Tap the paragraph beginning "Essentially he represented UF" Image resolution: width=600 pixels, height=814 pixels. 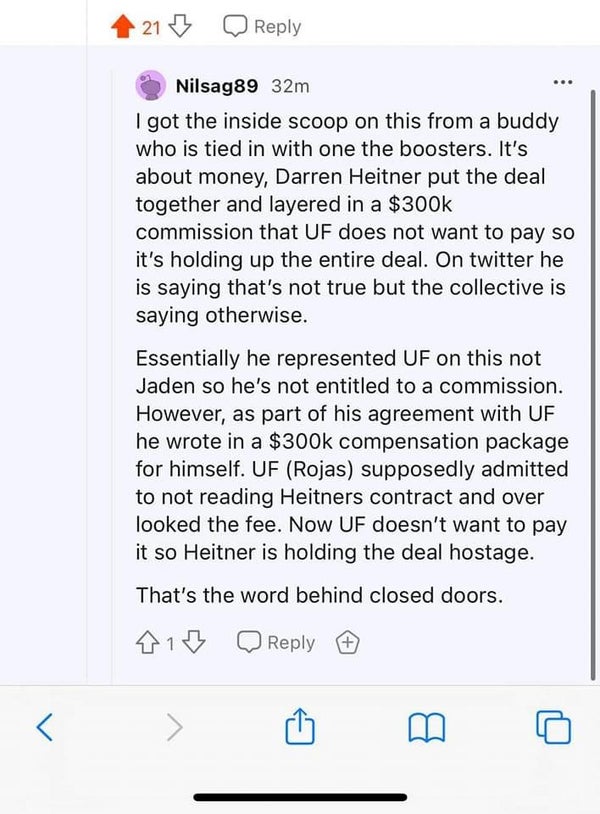point(350,455)
